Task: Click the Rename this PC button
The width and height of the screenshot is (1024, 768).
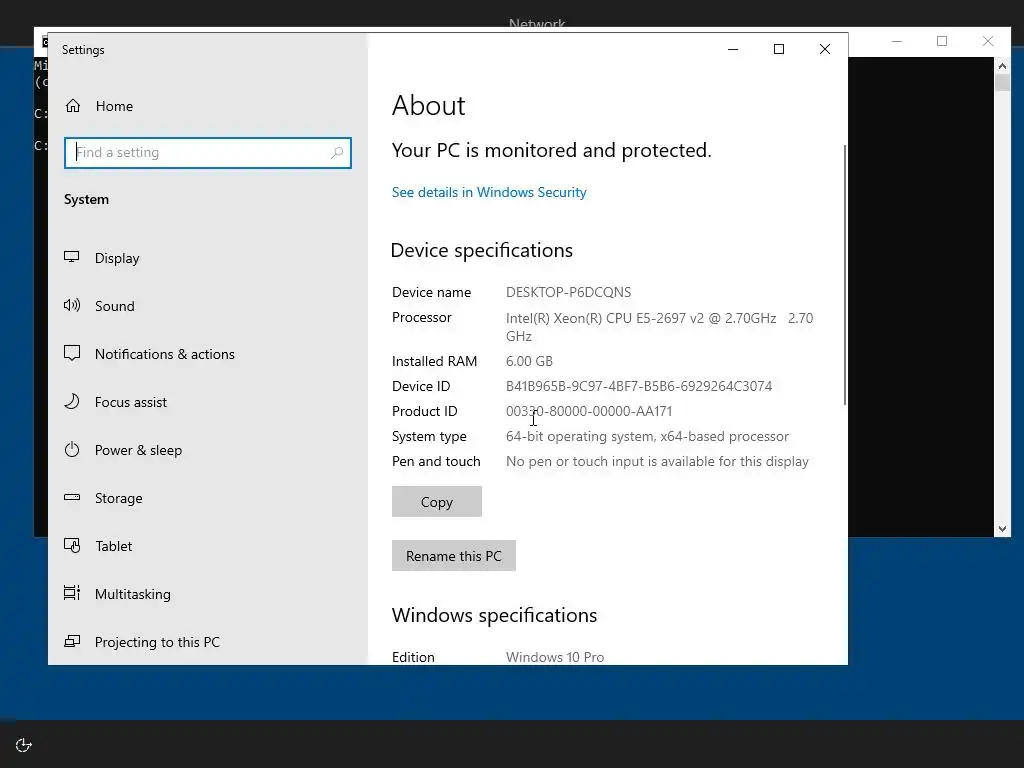Action: coord(454,556)
